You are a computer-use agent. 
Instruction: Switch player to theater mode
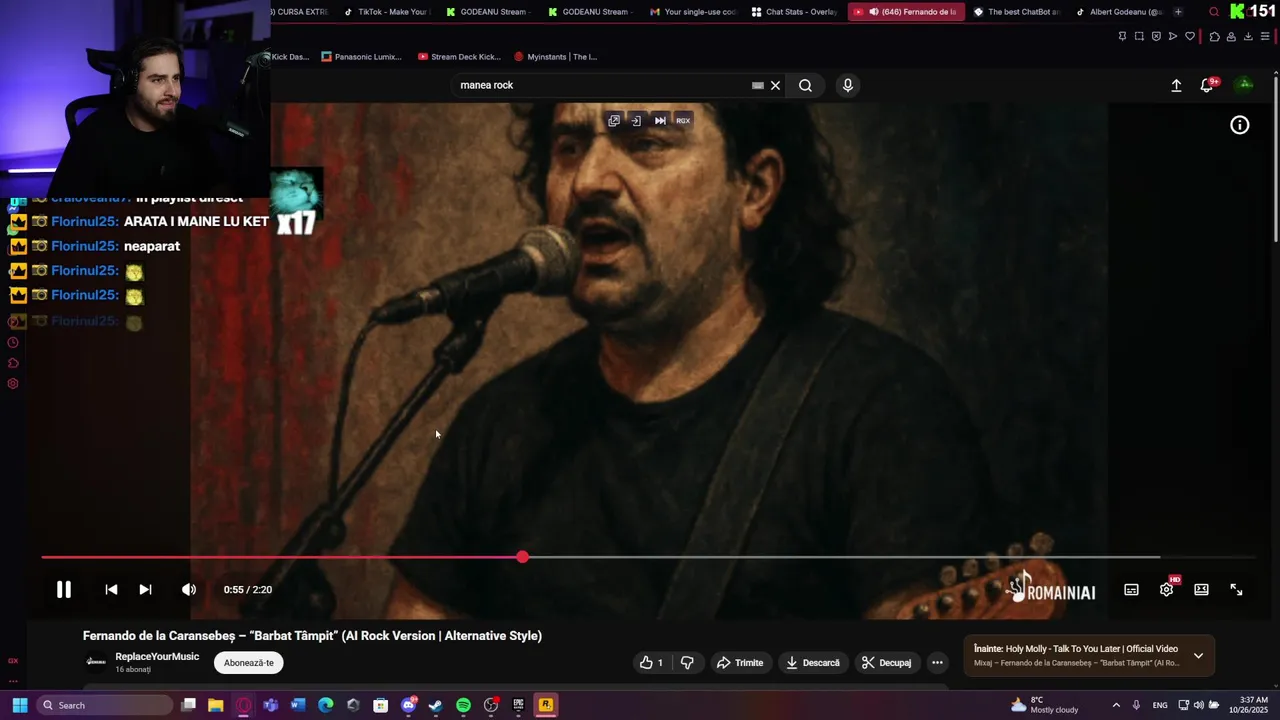1201,590
